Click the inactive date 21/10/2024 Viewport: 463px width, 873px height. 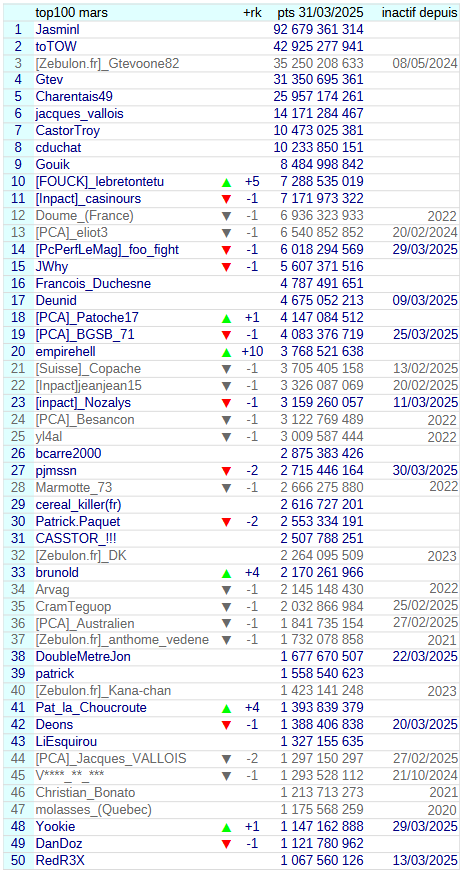(x=425, y=777)
